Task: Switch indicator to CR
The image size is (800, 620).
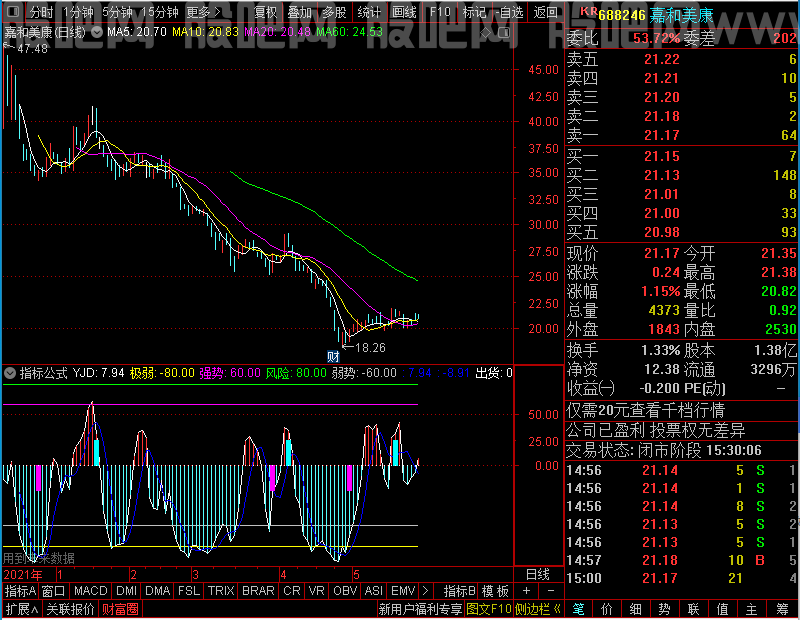Action: tap(292, 591)
